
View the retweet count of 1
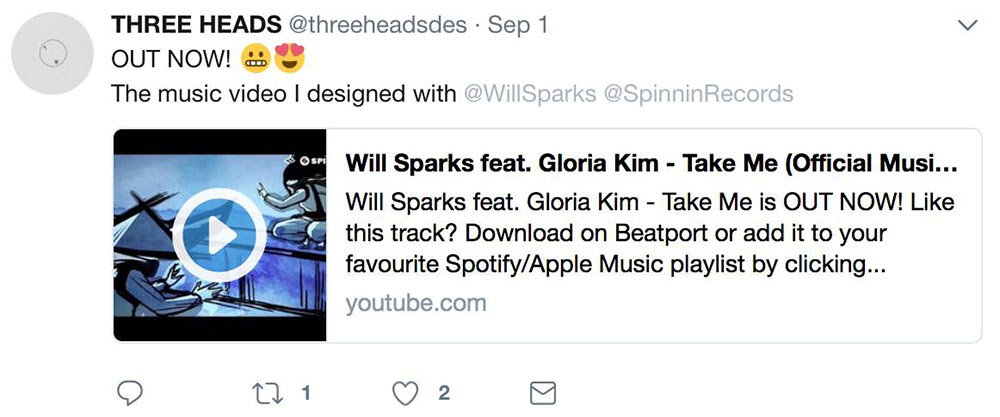(306, 392)
